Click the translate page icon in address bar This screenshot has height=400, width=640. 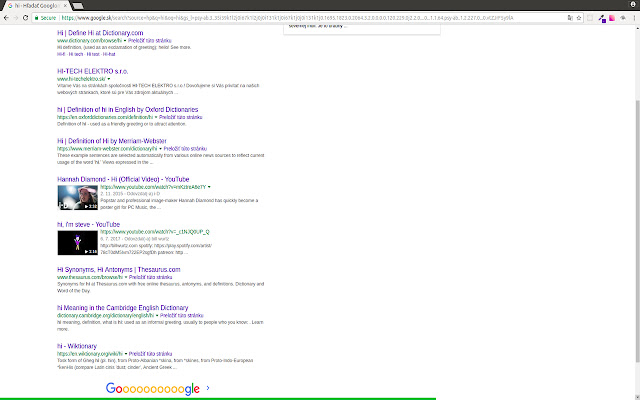click(x=570, y=18)
